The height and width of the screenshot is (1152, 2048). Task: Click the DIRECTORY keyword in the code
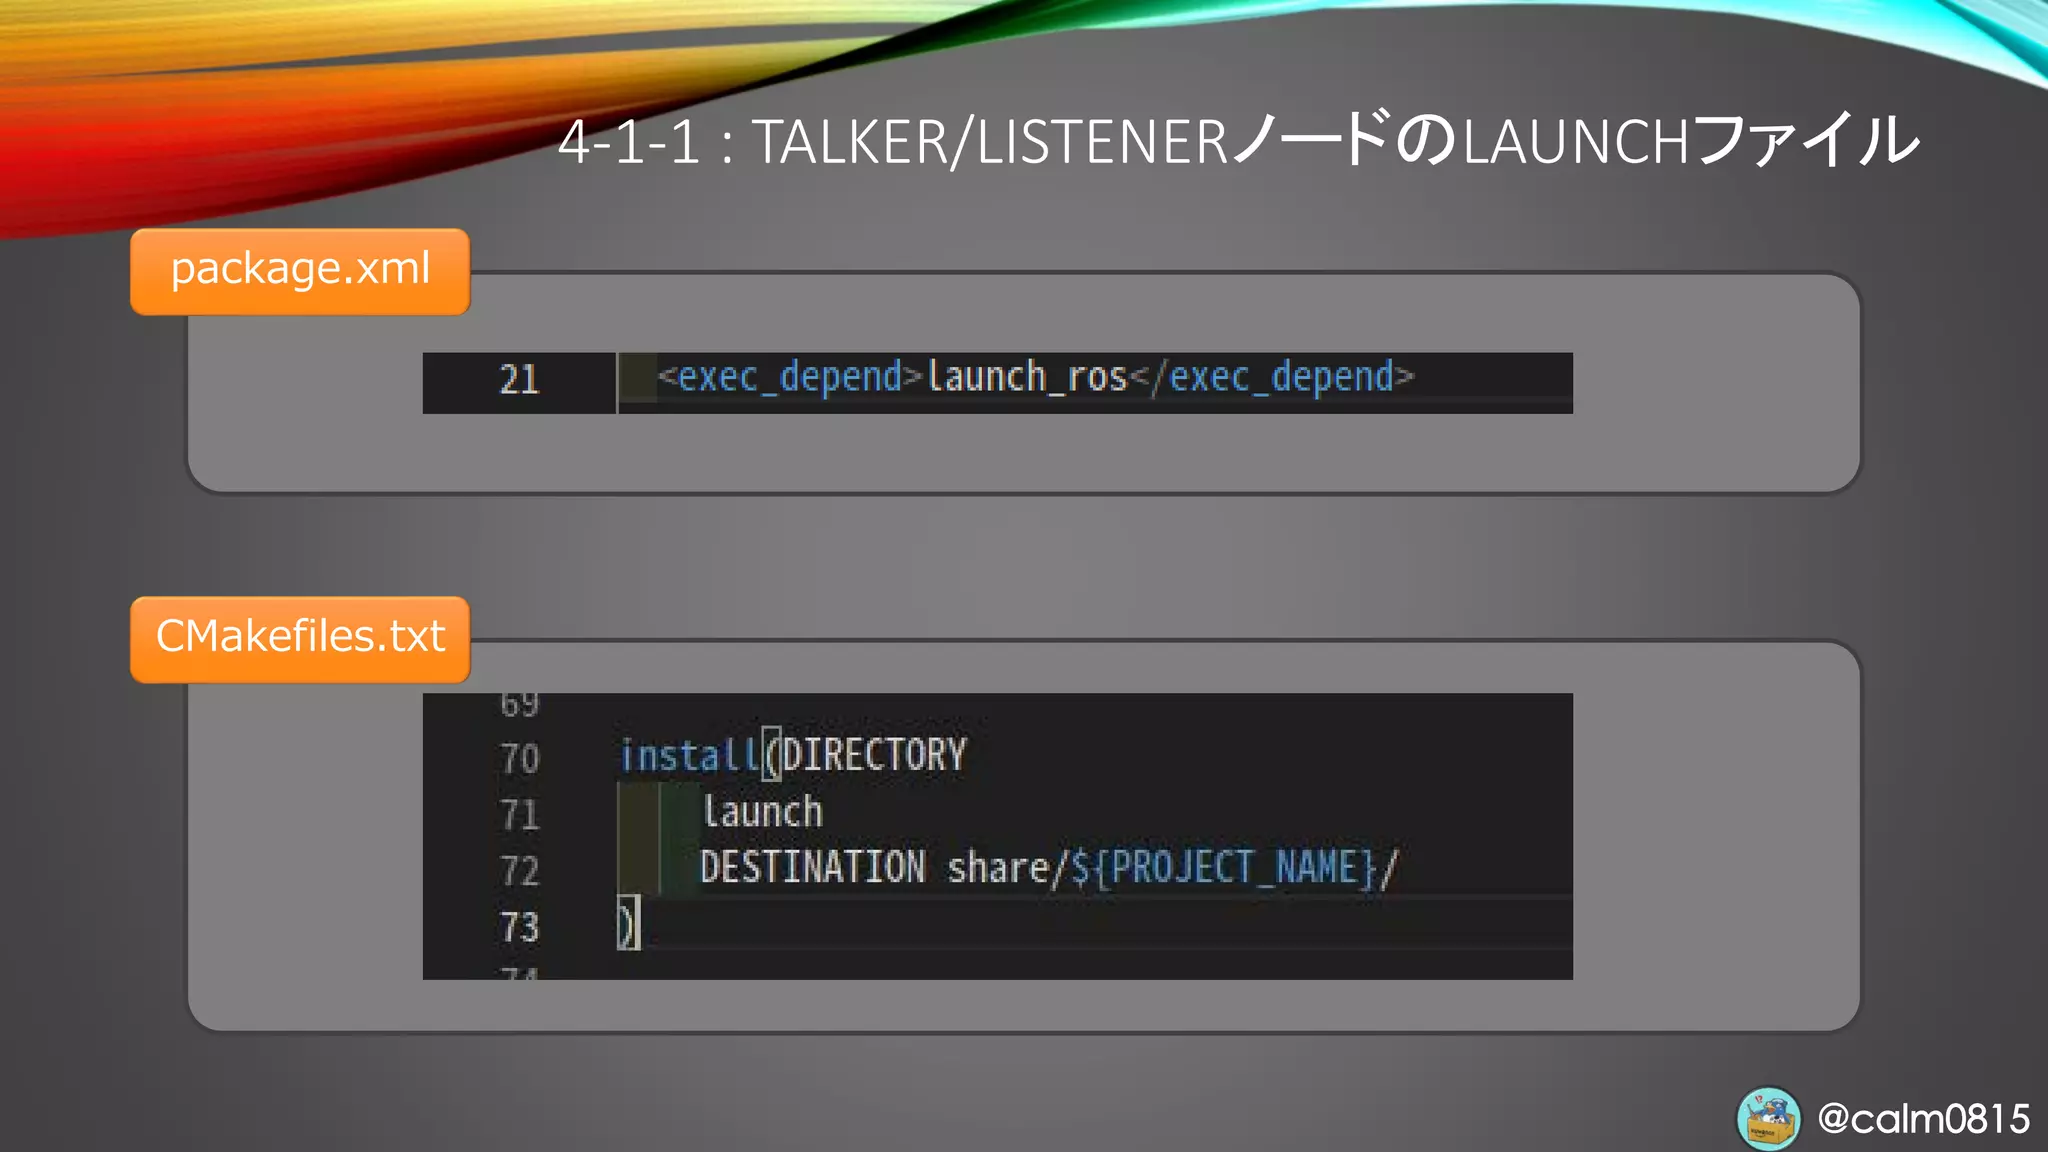point(874,754)
